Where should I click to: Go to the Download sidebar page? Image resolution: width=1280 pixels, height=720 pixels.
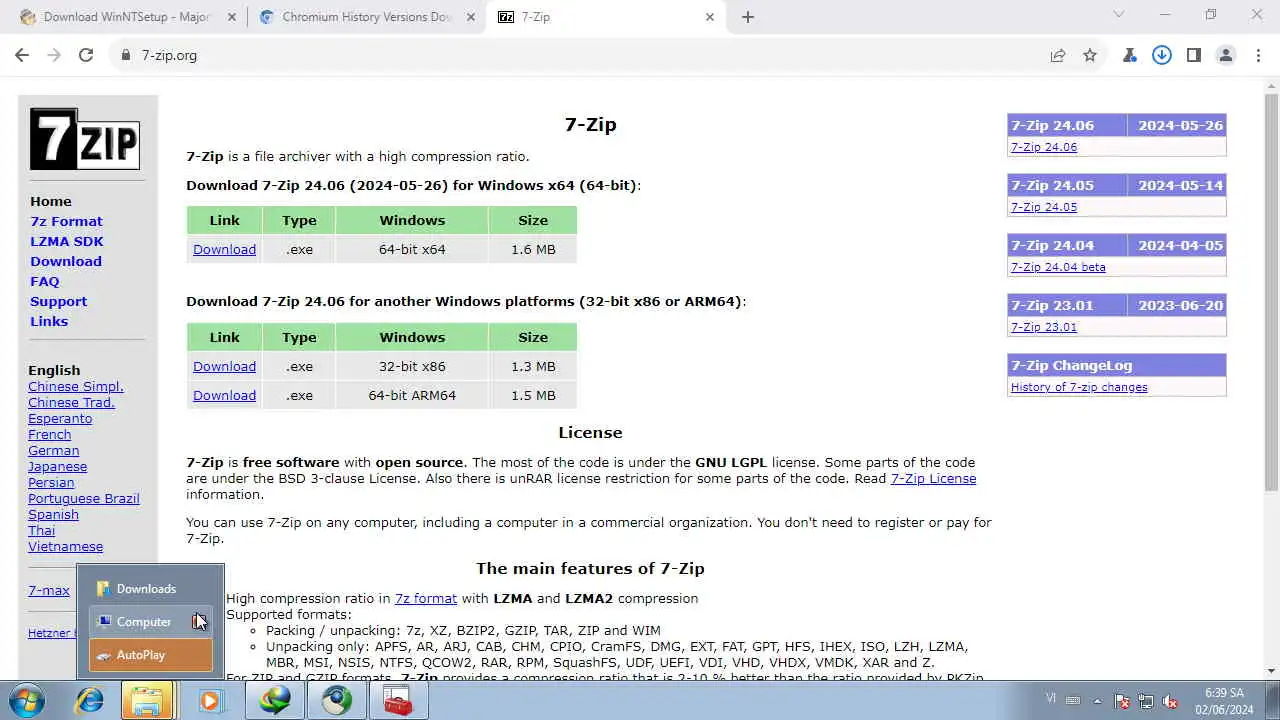66,261
